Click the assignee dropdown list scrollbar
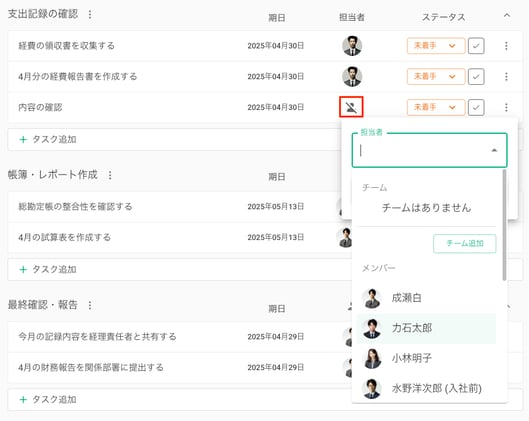 pos(504,225)
